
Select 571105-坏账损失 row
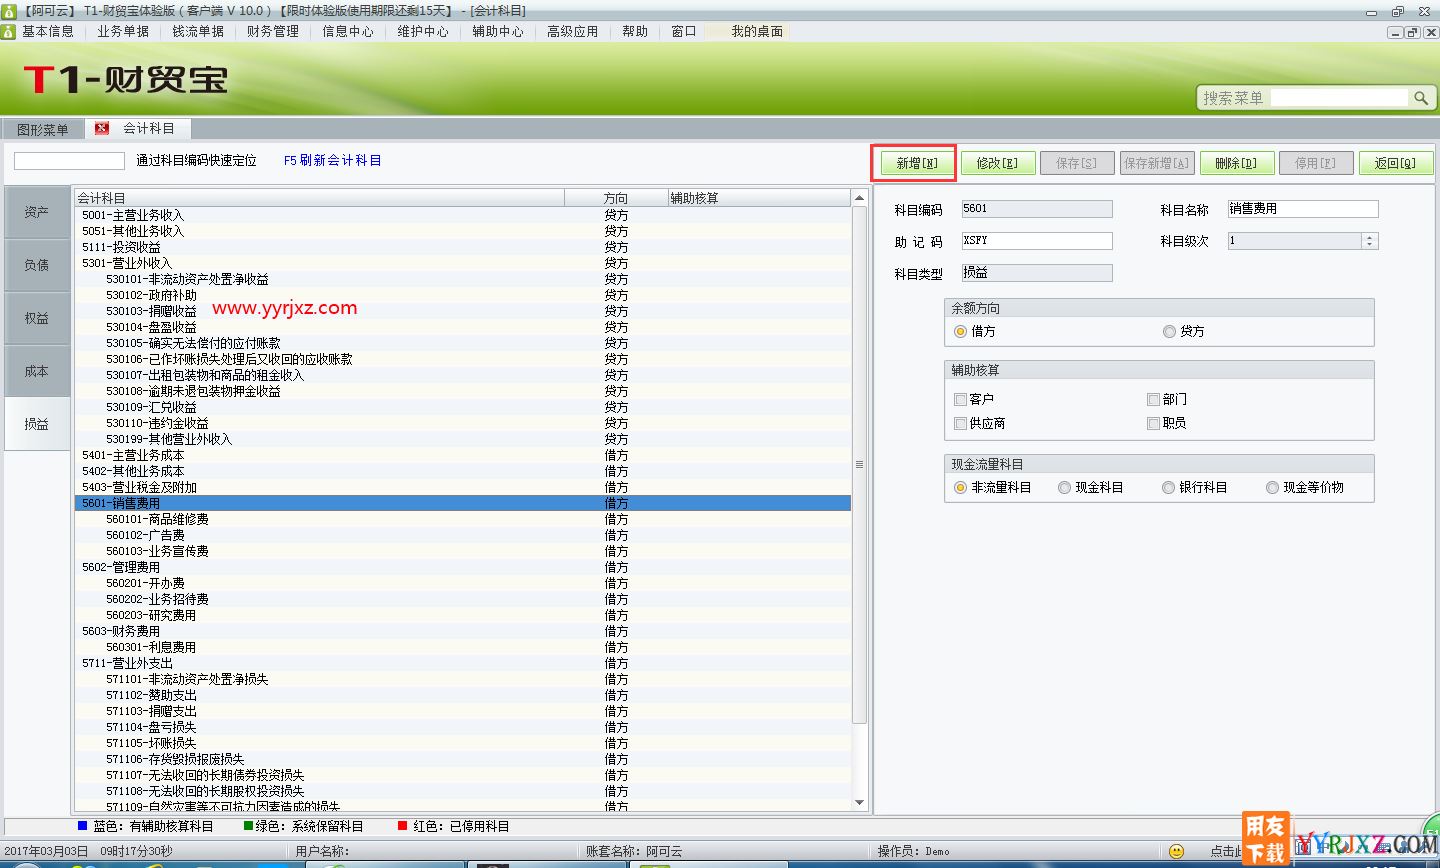(x=463, y=743)
